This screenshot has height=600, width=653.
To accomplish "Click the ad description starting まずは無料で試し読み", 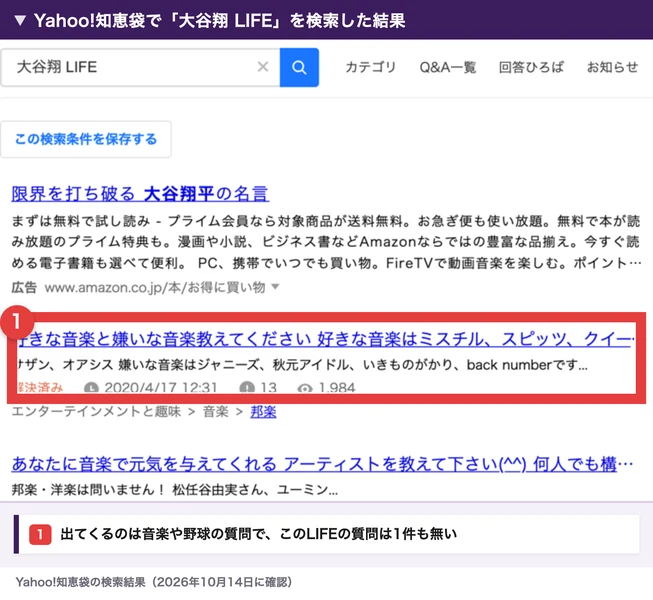I will [x=326, y=242].
